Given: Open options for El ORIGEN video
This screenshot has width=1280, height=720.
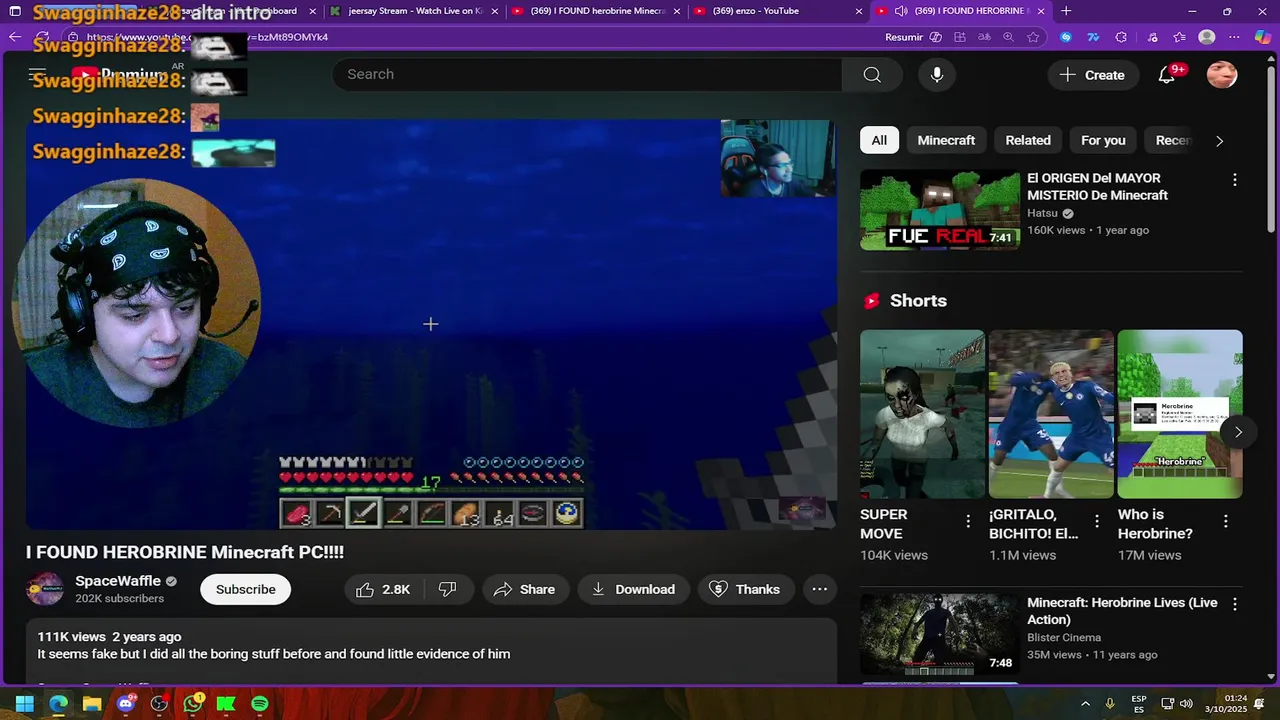Looking at the screenshot, I should tap(1234, 180).
